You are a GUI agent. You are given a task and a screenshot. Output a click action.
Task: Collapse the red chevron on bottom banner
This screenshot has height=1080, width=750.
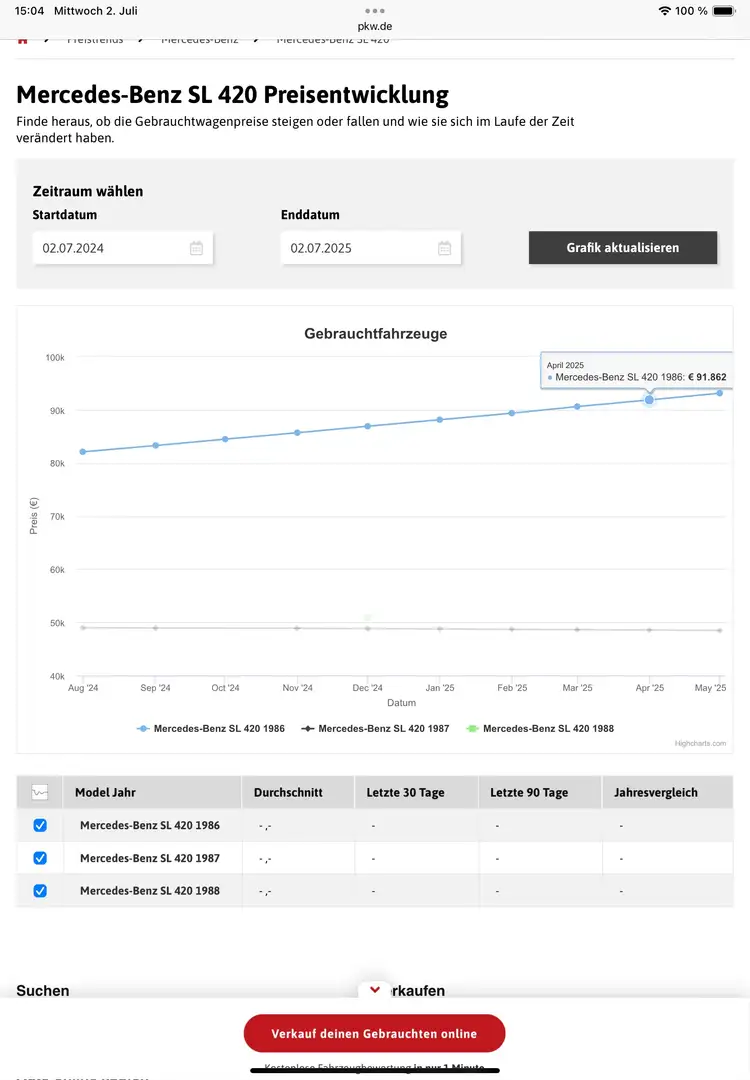[374, 990]
